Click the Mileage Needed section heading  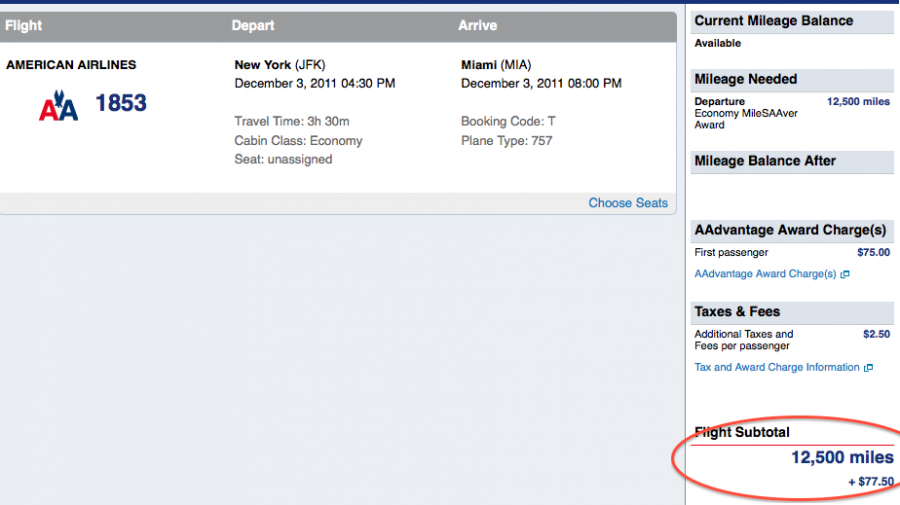pyautogui.click(x=746, y=79)
